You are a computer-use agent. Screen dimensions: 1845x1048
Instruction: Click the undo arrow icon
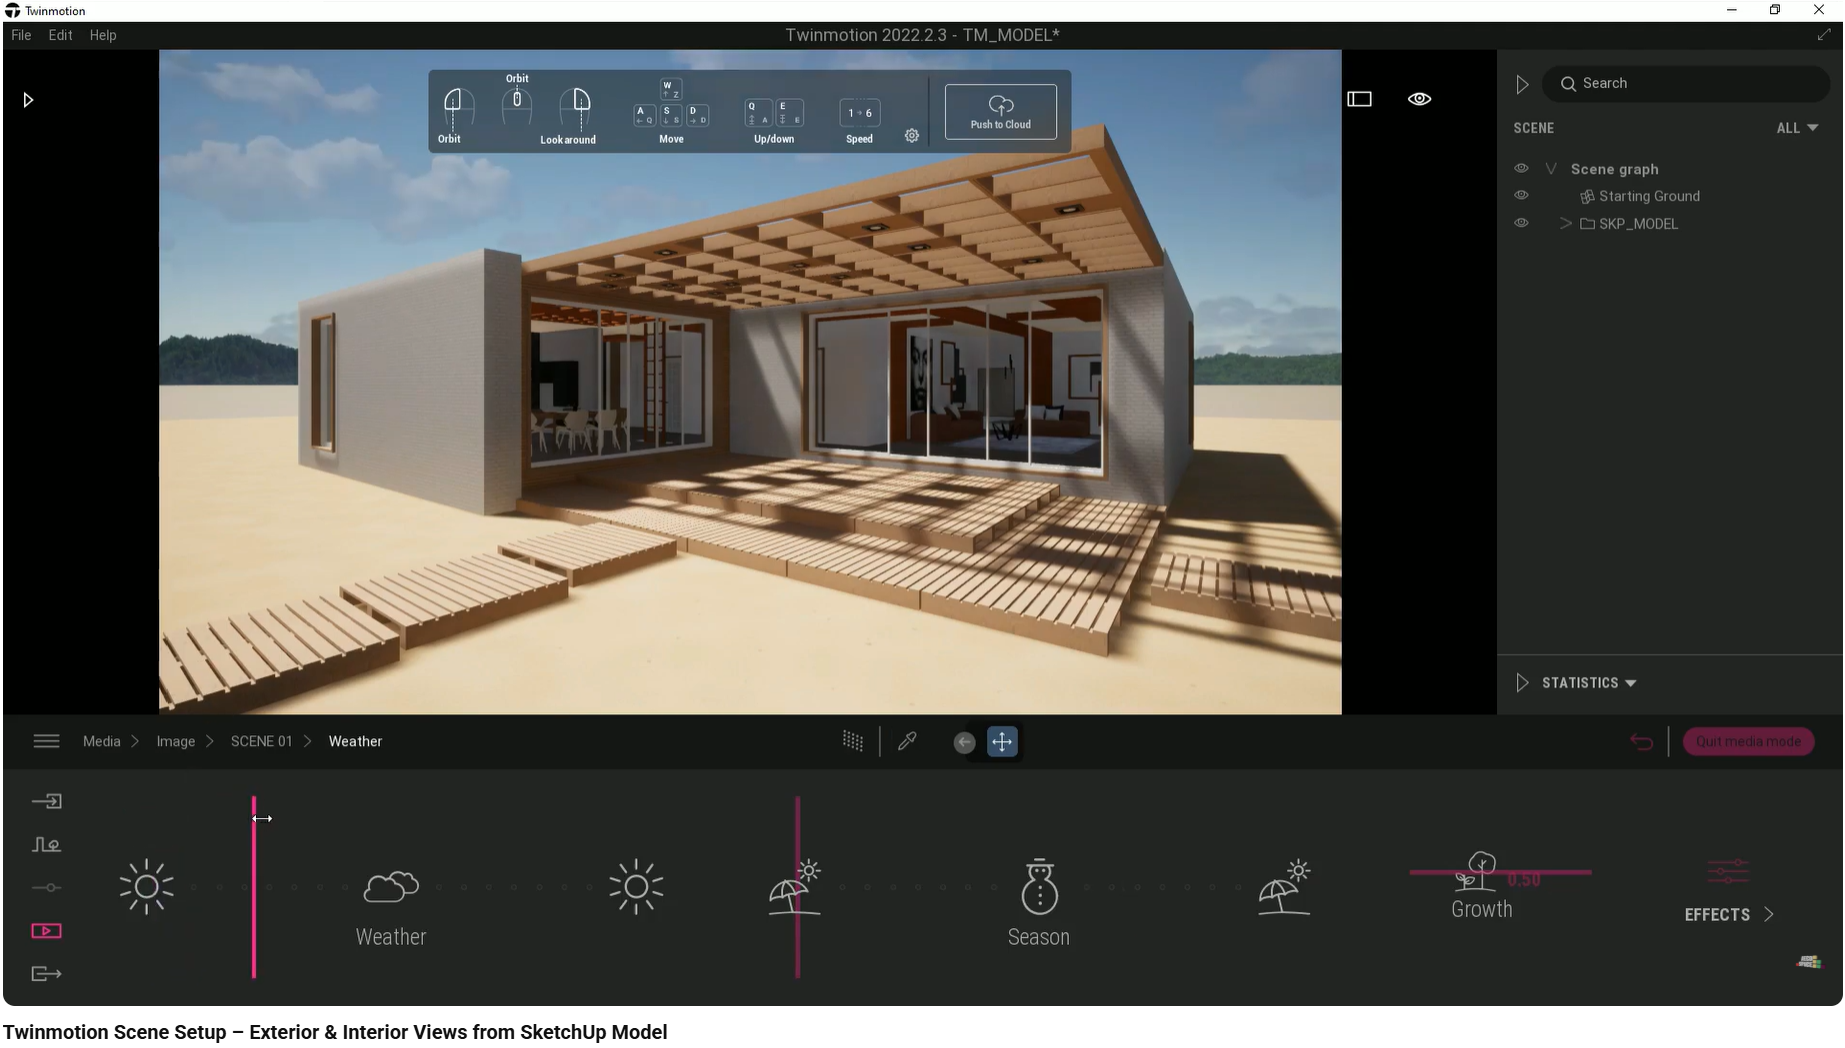[1641, 741]
